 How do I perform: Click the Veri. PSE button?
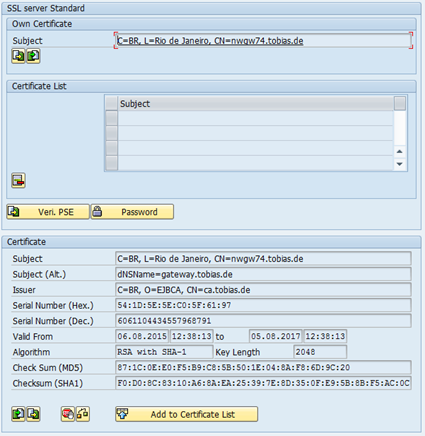point(48,212)
